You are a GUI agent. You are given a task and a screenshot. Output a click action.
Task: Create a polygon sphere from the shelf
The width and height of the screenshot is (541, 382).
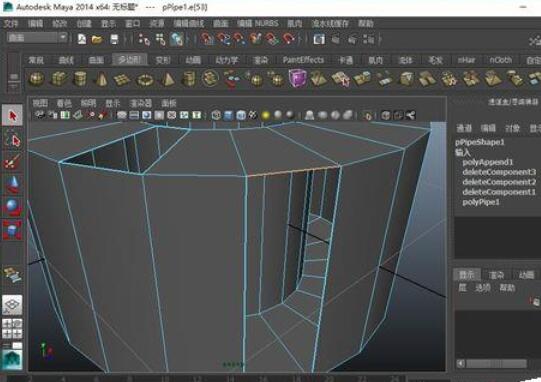[36, 79]
